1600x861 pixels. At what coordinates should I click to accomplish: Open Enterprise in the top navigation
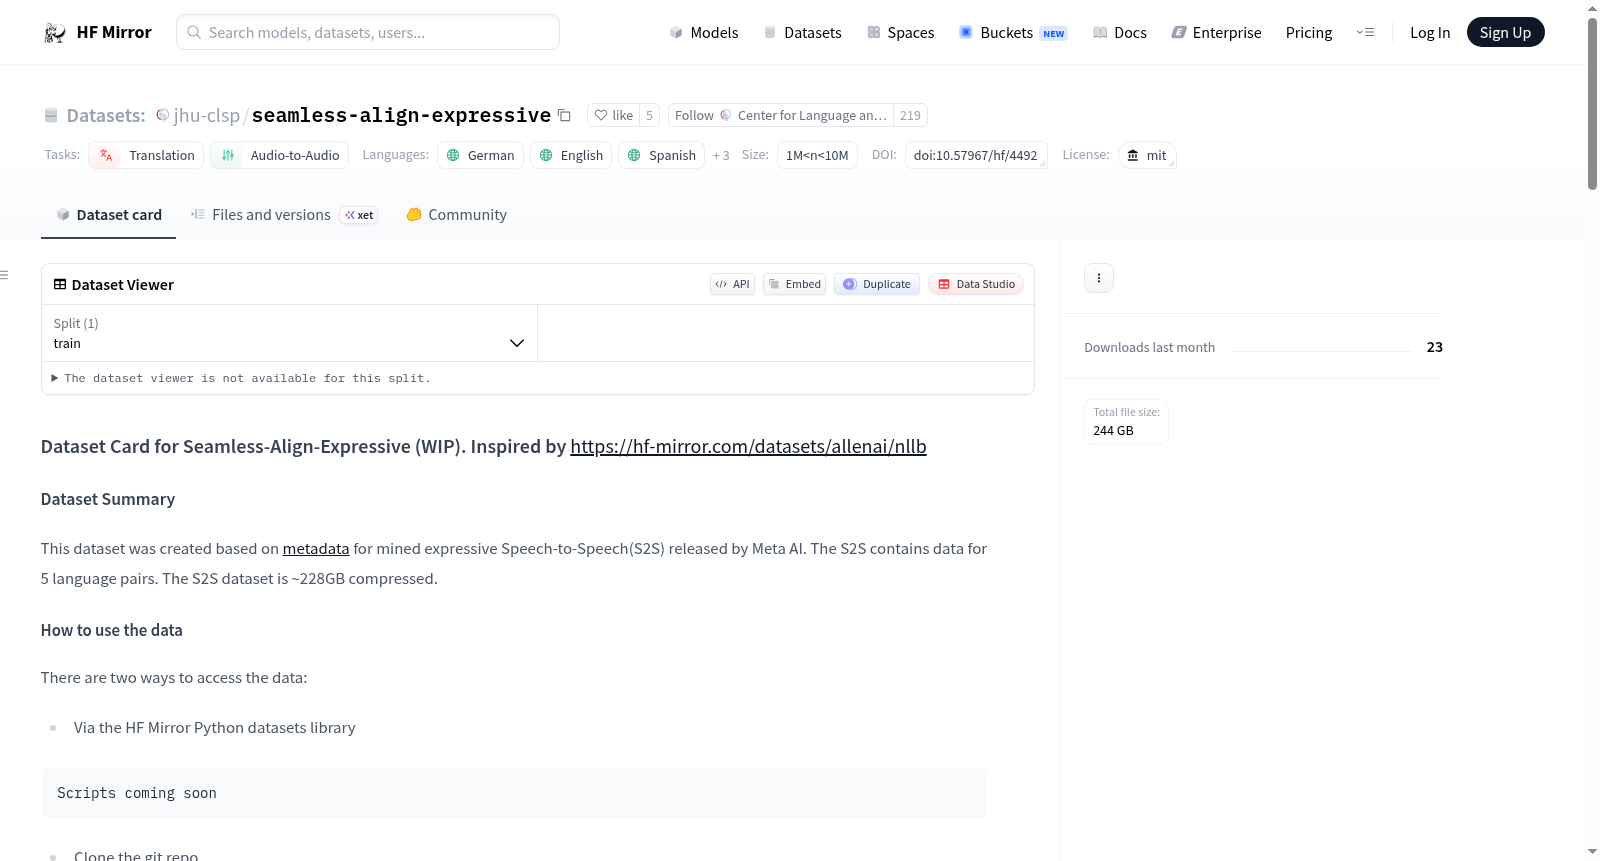point(1216,33)
